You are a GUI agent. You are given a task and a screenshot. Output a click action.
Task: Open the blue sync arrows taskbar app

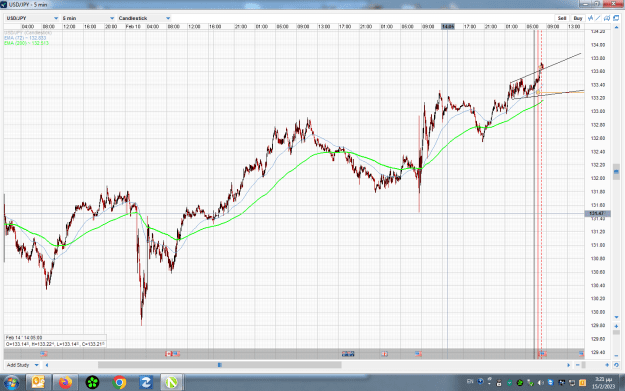146,383
